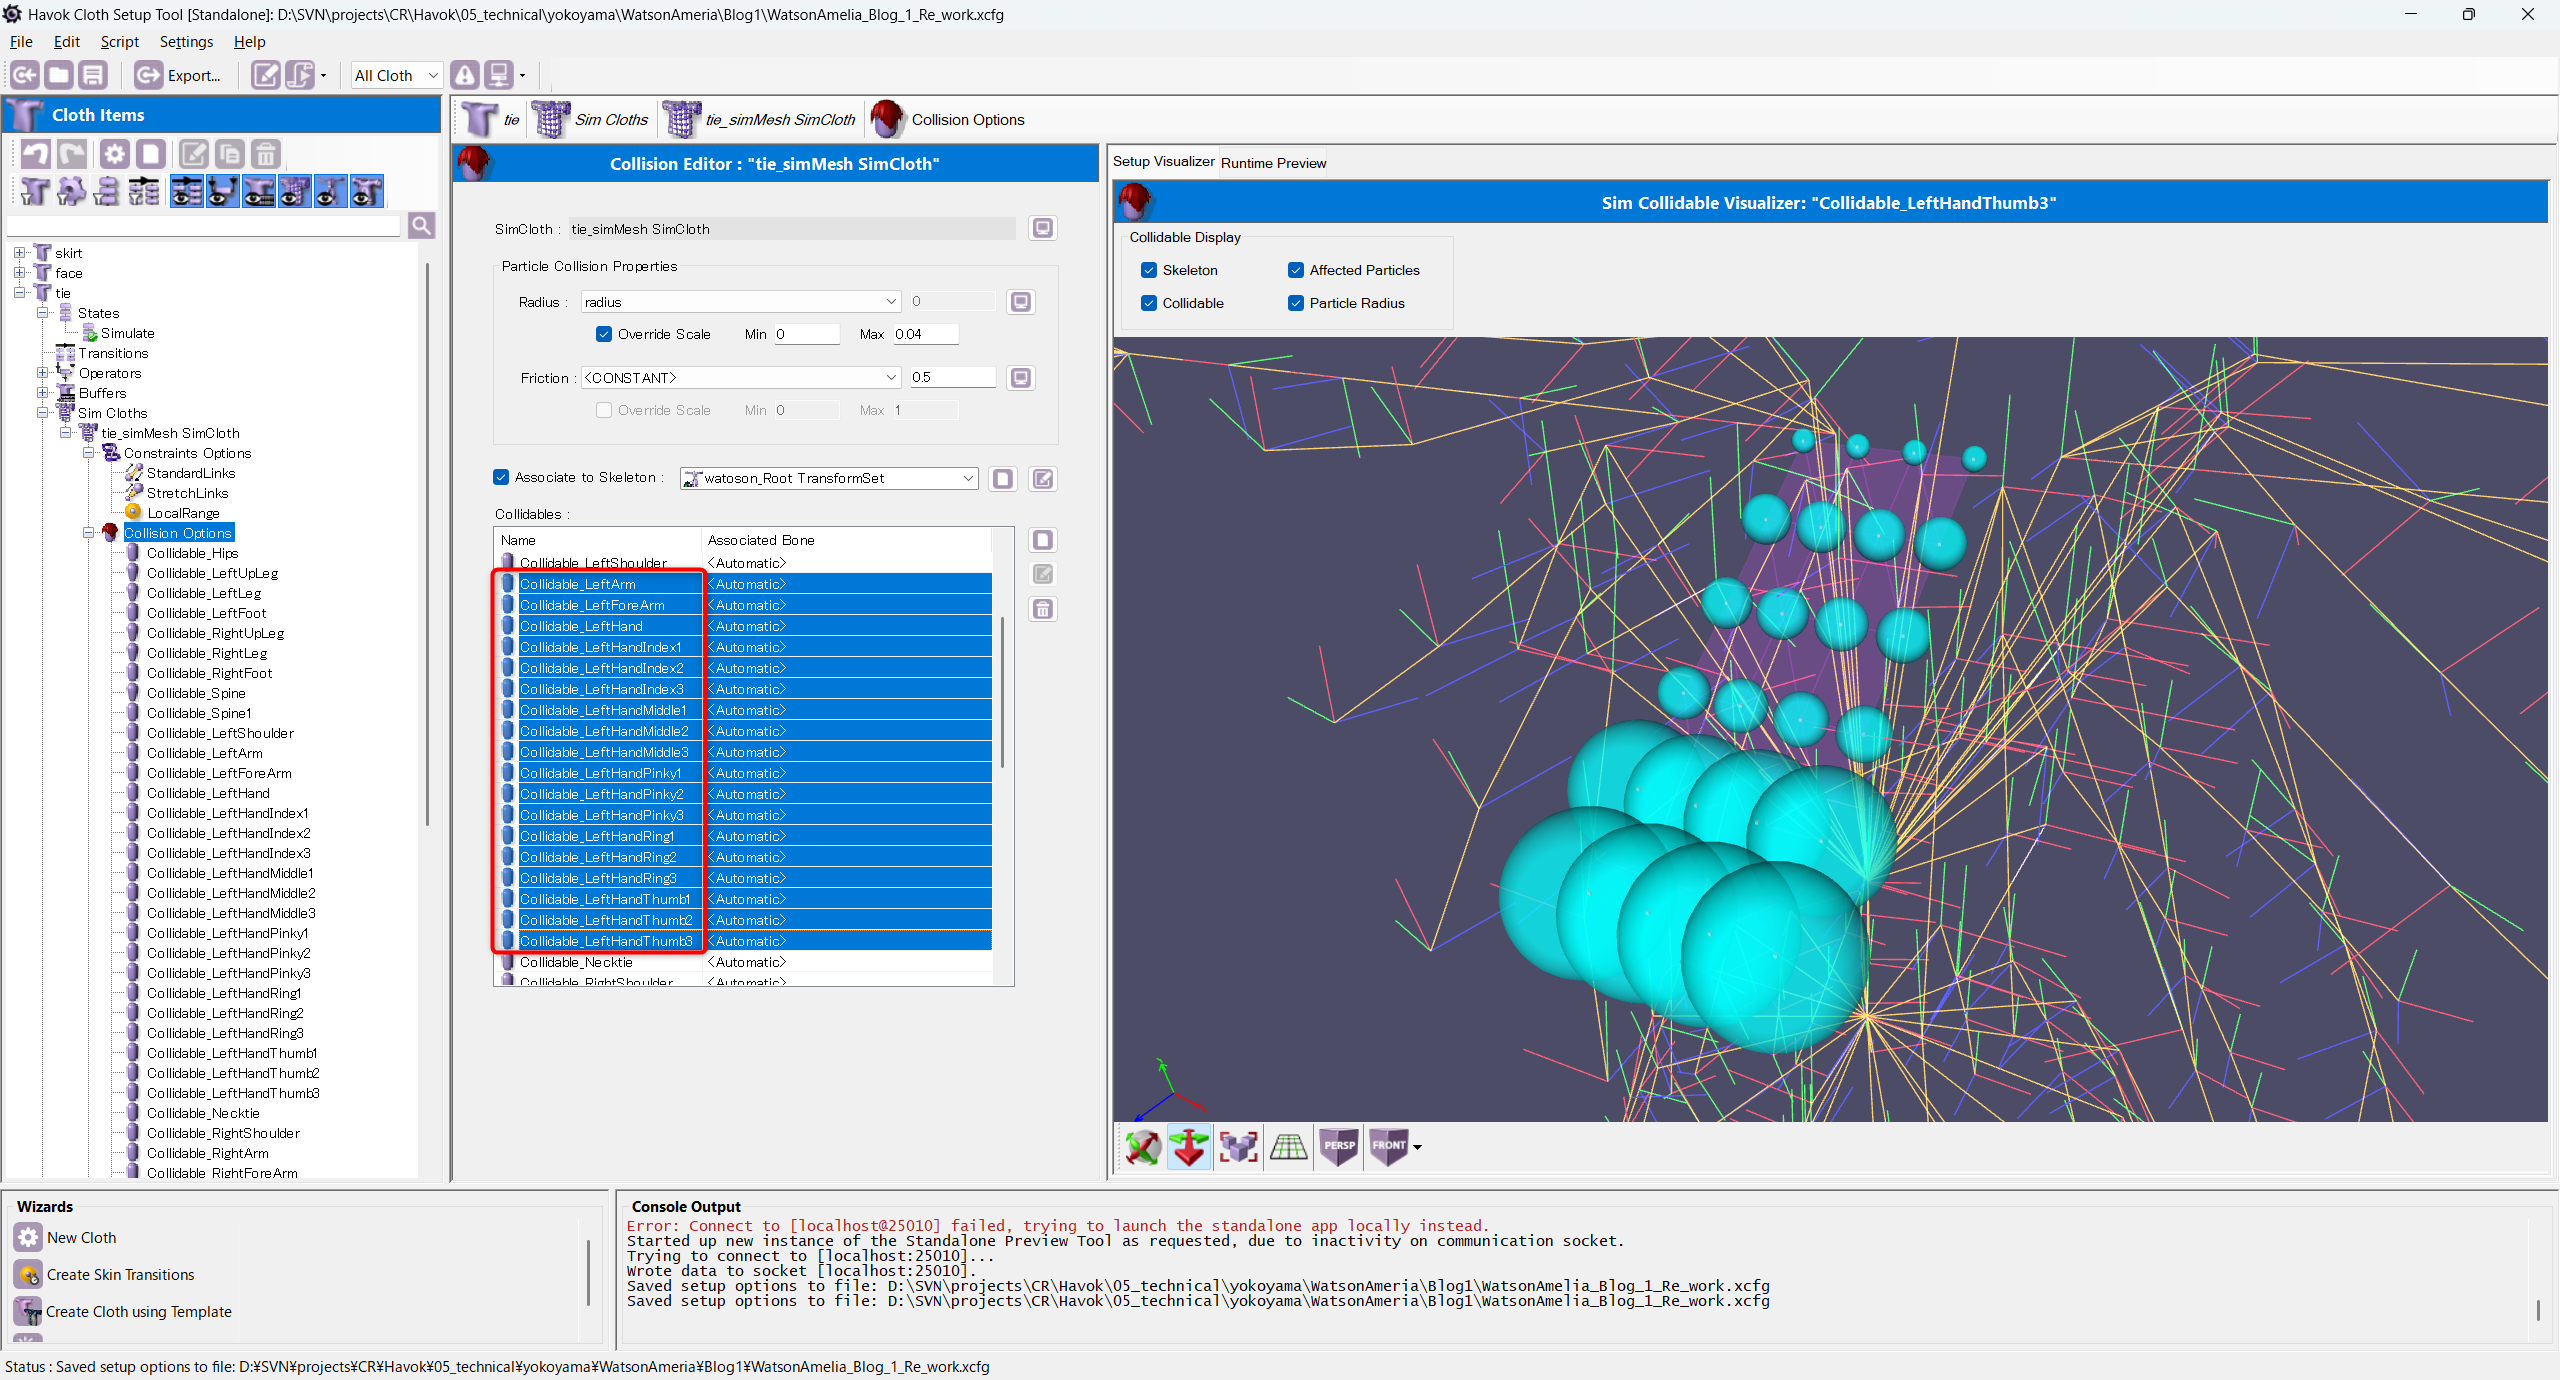2560x1380 pixels.
Task: Collapse the Collision Options tree node
Action: pyautogui.click(x=89, y=533)
